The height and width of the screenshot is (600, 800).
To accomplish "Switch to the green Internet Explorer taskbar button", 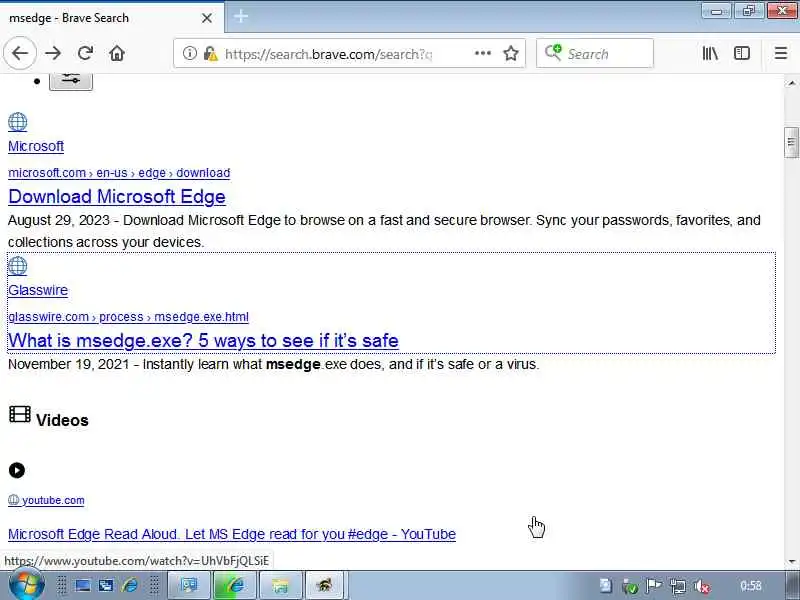I will tap(235, 585).
